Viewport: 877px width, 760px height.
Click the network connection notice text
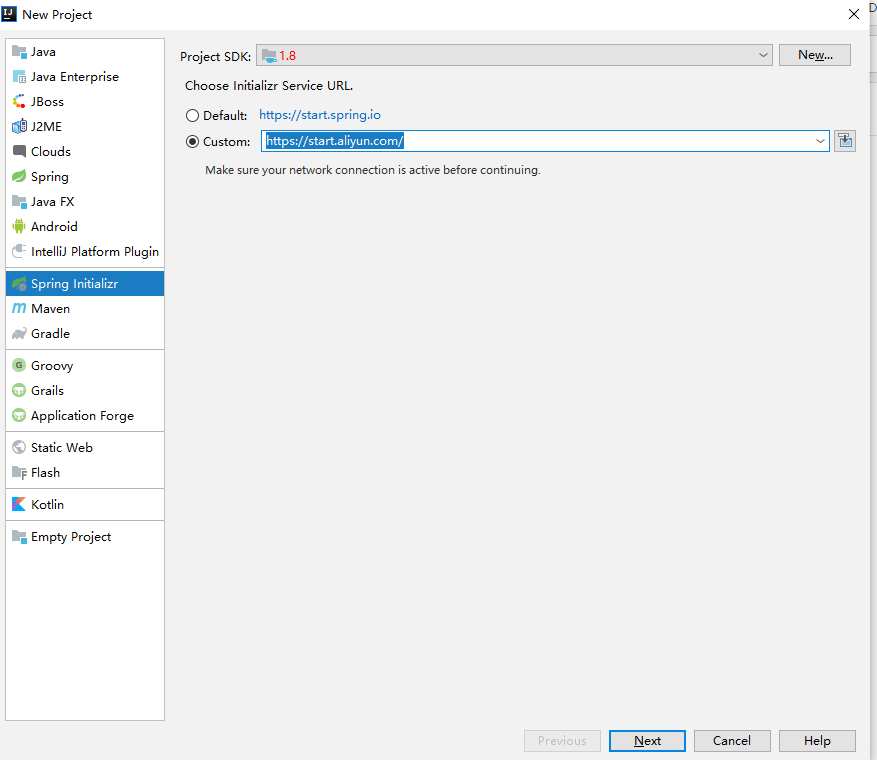[373, 170]
